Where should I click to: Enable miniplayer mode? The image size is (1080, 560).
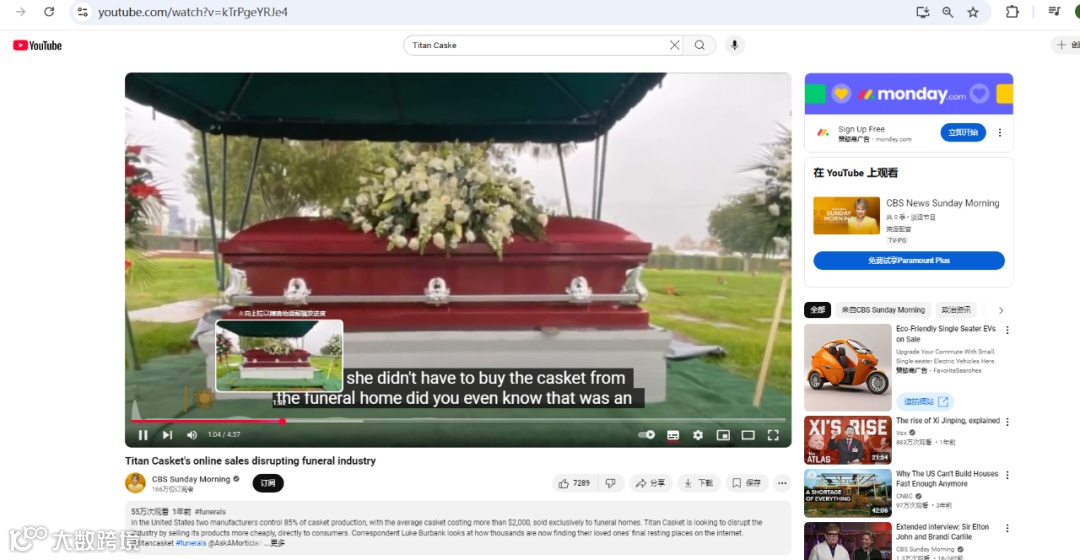(x=723, y=435)
